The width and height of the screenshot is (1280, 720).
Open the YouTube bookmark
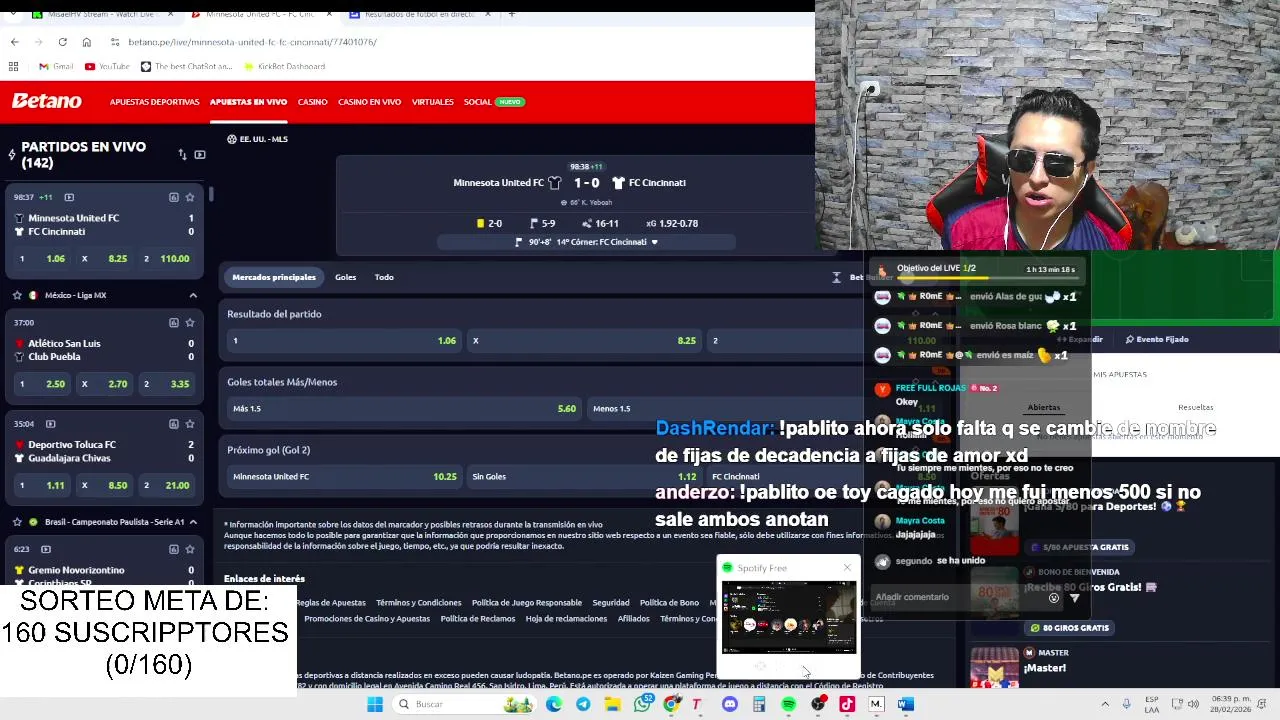[x=107, y=66]
